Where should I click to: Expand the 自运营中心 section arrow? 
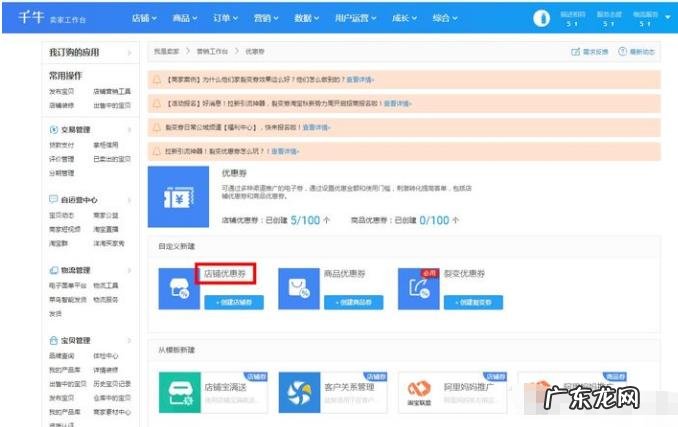(130, 200)
